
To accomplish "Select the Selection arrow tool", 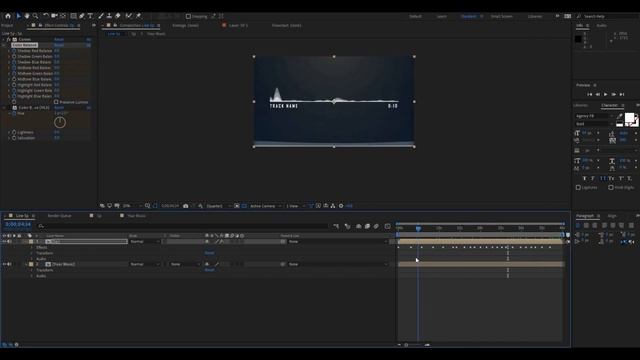I will click(x=18, y=16).
